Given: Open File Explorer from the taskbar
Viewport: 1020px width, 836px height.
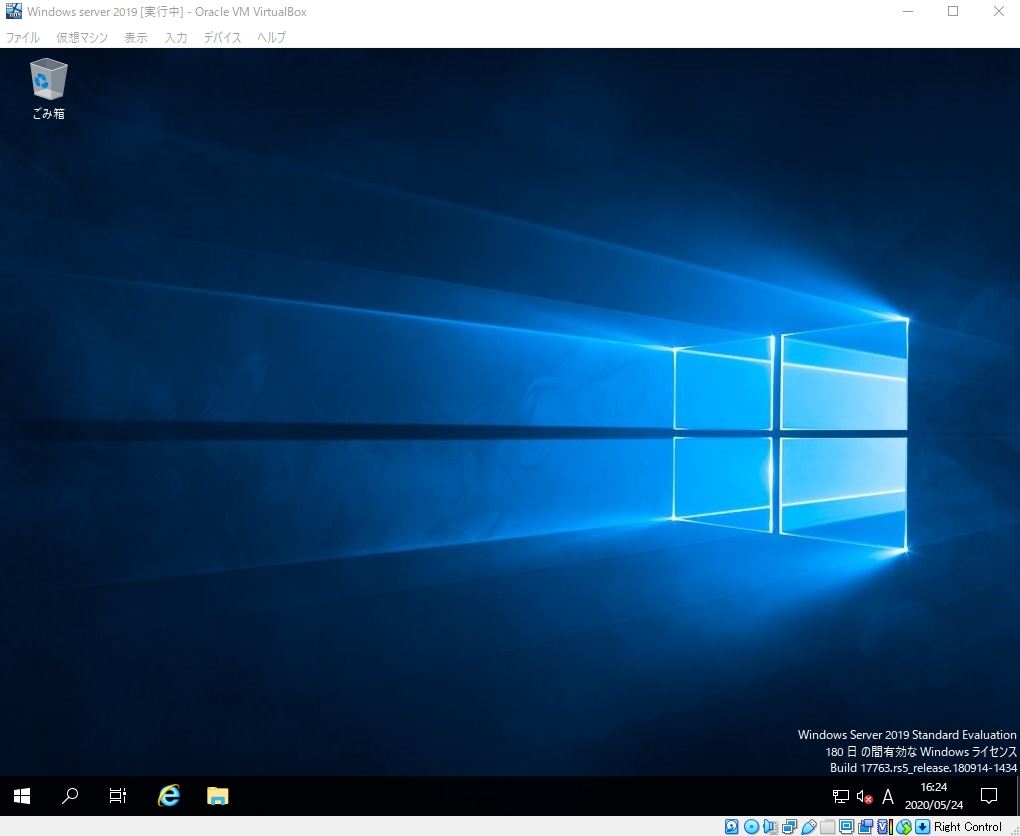Looking at the screenshot, I should click(217, 796).
